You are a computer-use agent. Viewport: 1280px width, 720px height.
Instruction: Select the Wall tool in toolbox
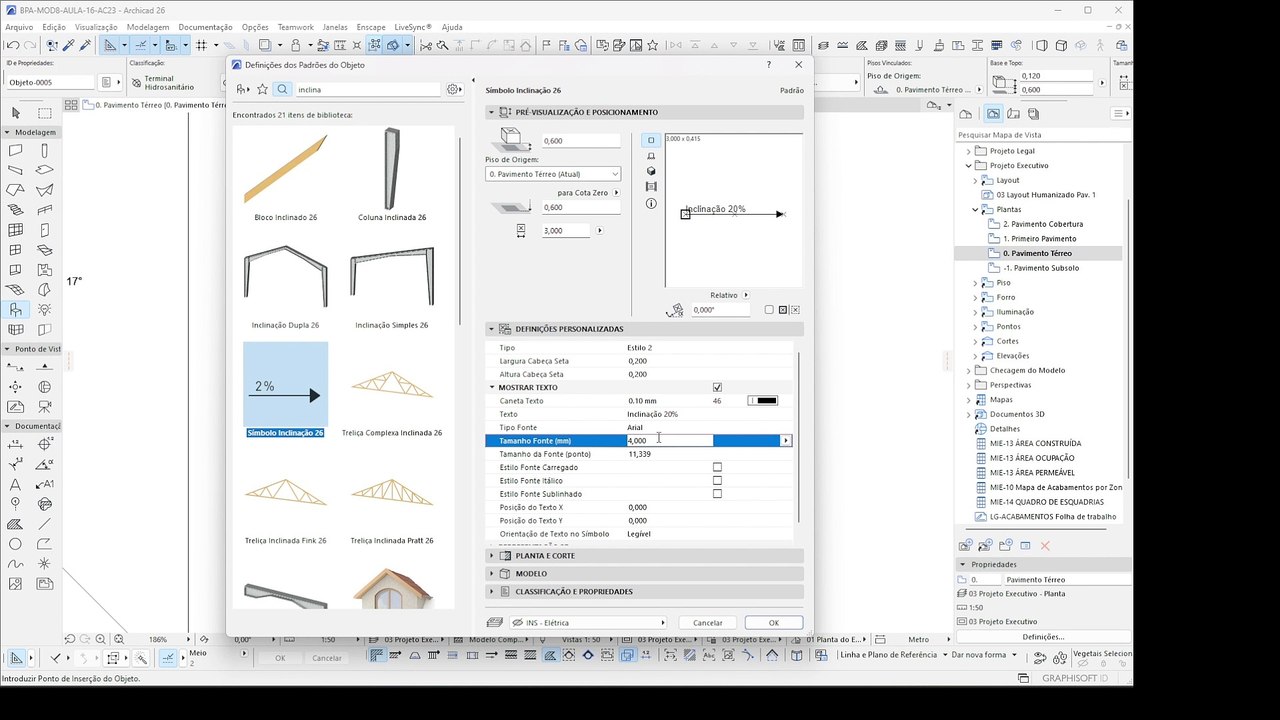click(x=15, y=151)
